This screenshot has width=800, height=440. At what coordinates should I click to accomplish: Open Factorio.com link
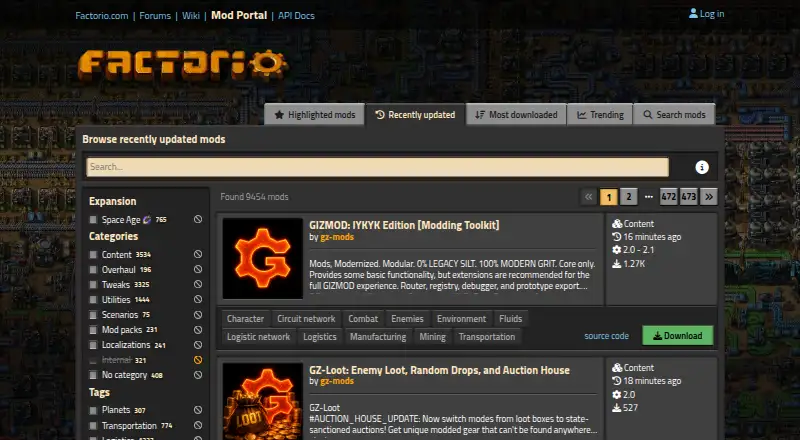(102, 16)
